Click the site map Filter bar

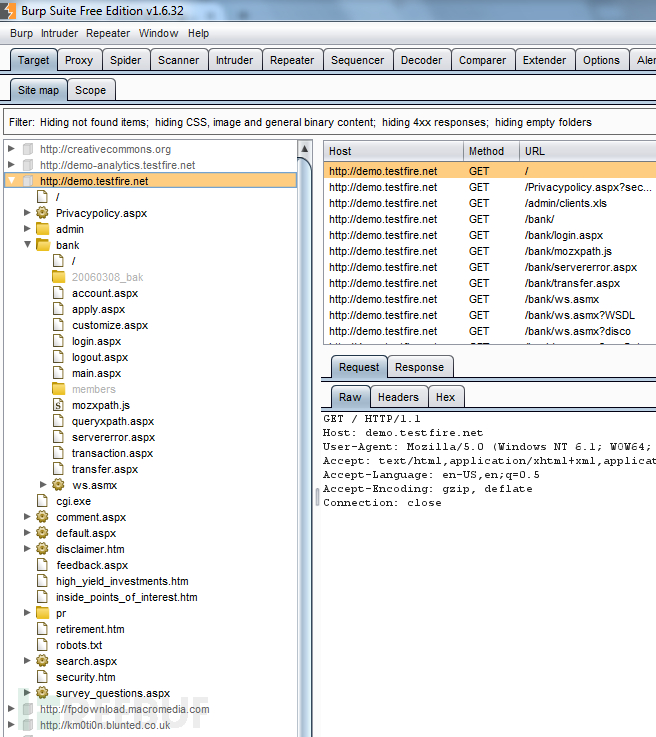(330, 122)
